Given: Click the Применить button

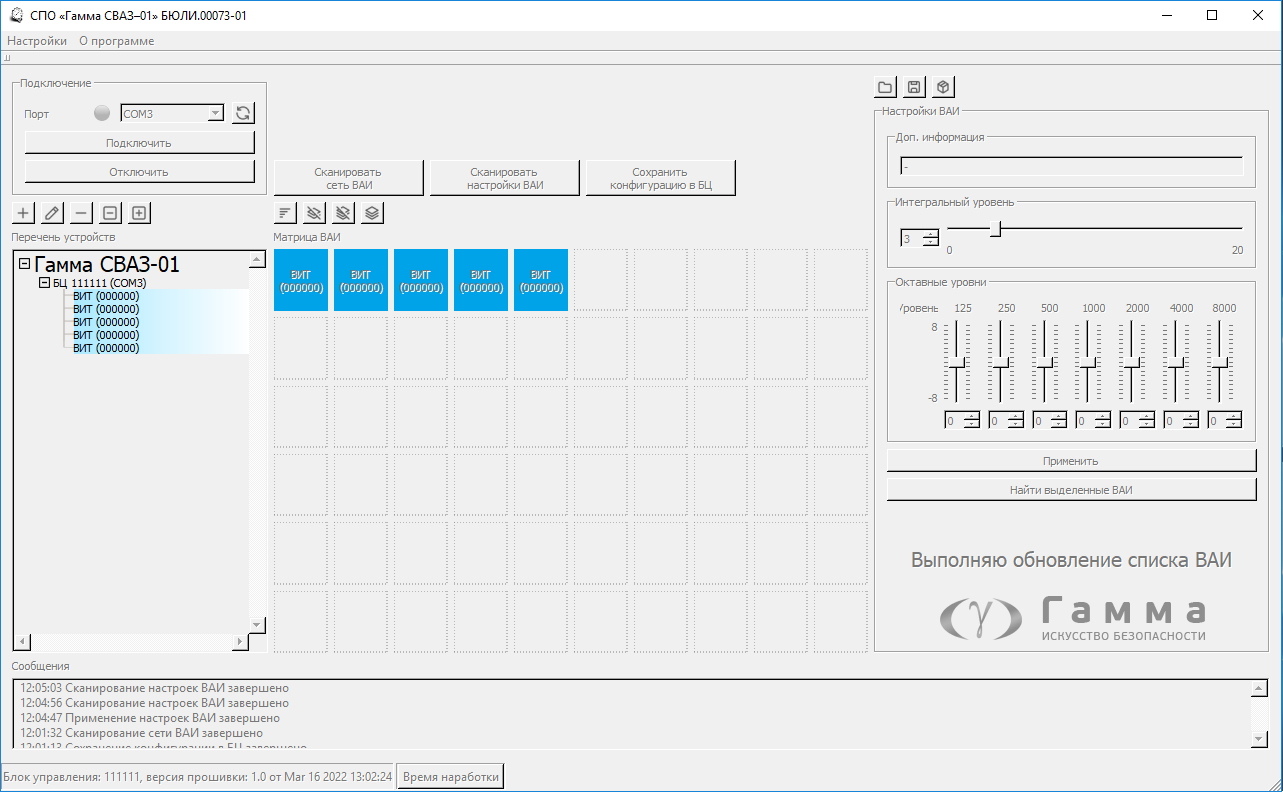Looking at the screenshot, I should click(1072, 461).
